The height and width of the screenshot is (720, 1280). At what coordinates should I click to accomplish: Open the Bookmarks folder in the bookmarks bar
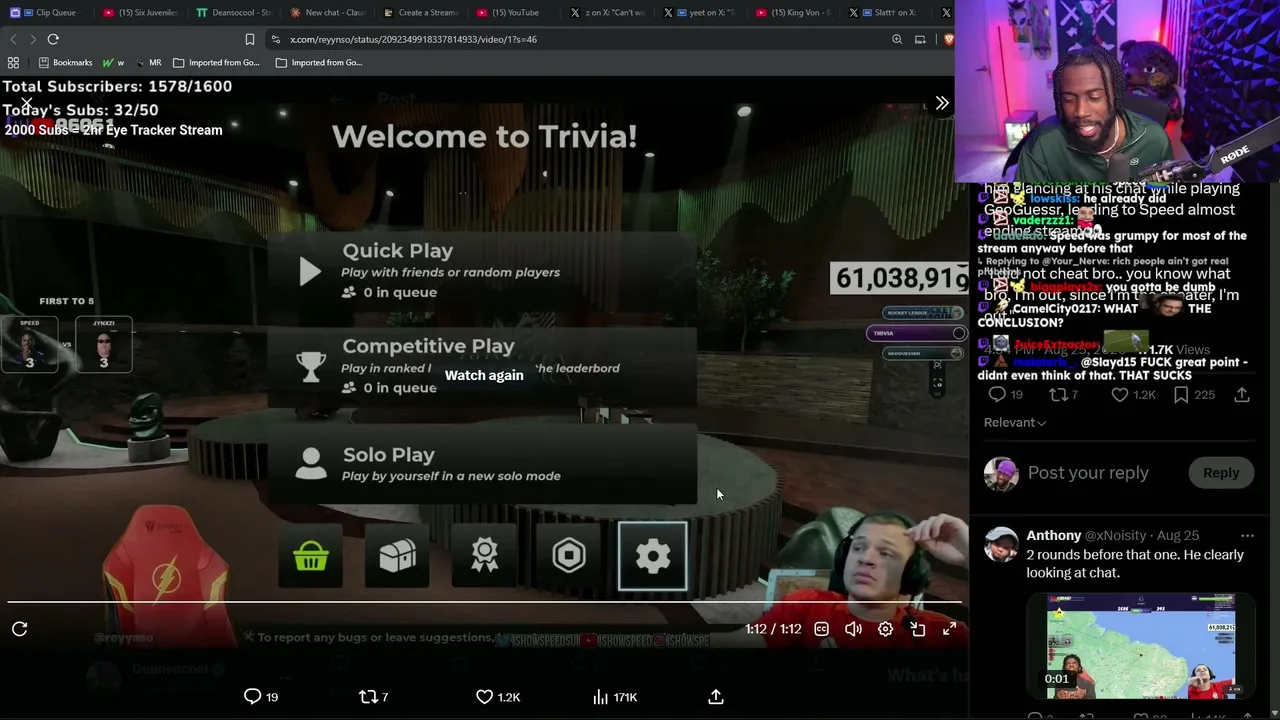click(x=65, y=62)
